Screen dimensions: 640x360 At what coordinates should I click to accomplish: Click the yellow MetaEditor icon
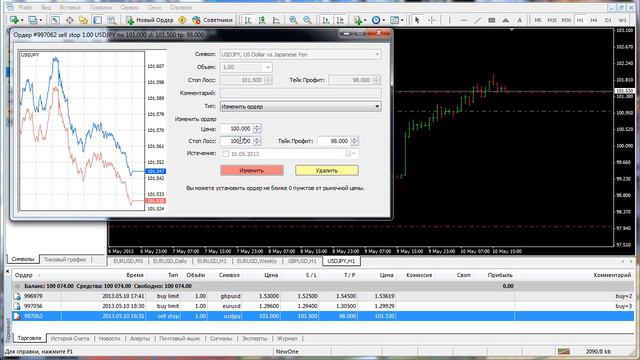[x=182, y=20]
